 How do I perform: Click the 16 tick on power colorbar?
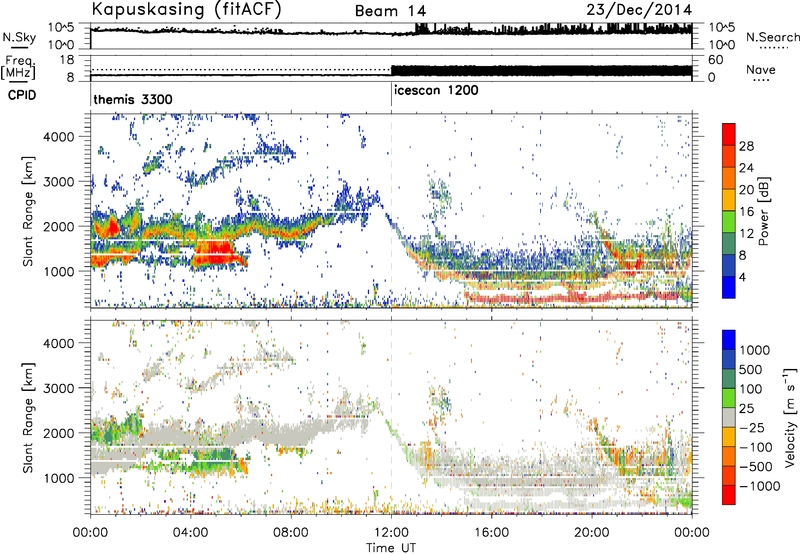tap(746, 212)
